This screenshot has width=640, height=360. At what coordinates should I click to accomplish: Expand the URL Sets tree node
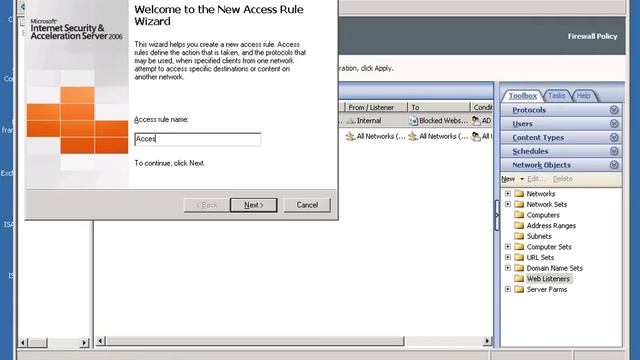pos(508,257)
